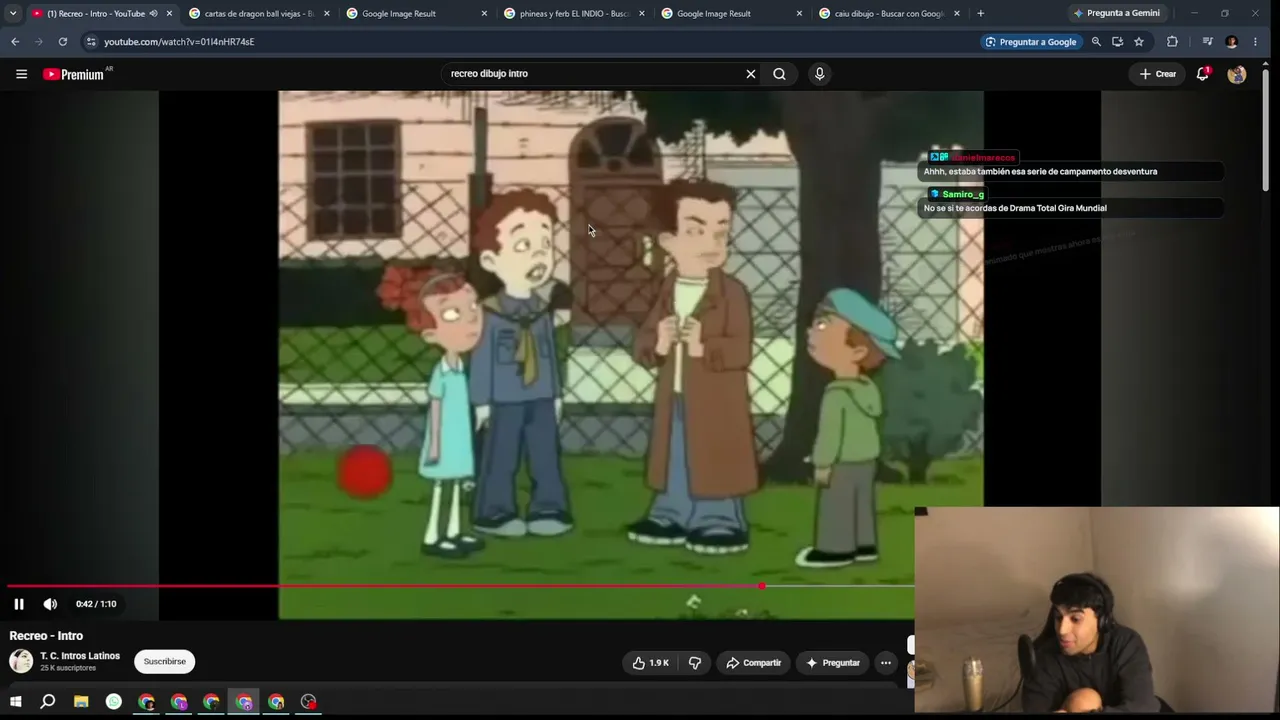Viewport: 1280px width, 720px height.
Task: Open T. C. Intros Latinos channel name
Action: pos(80,656)
